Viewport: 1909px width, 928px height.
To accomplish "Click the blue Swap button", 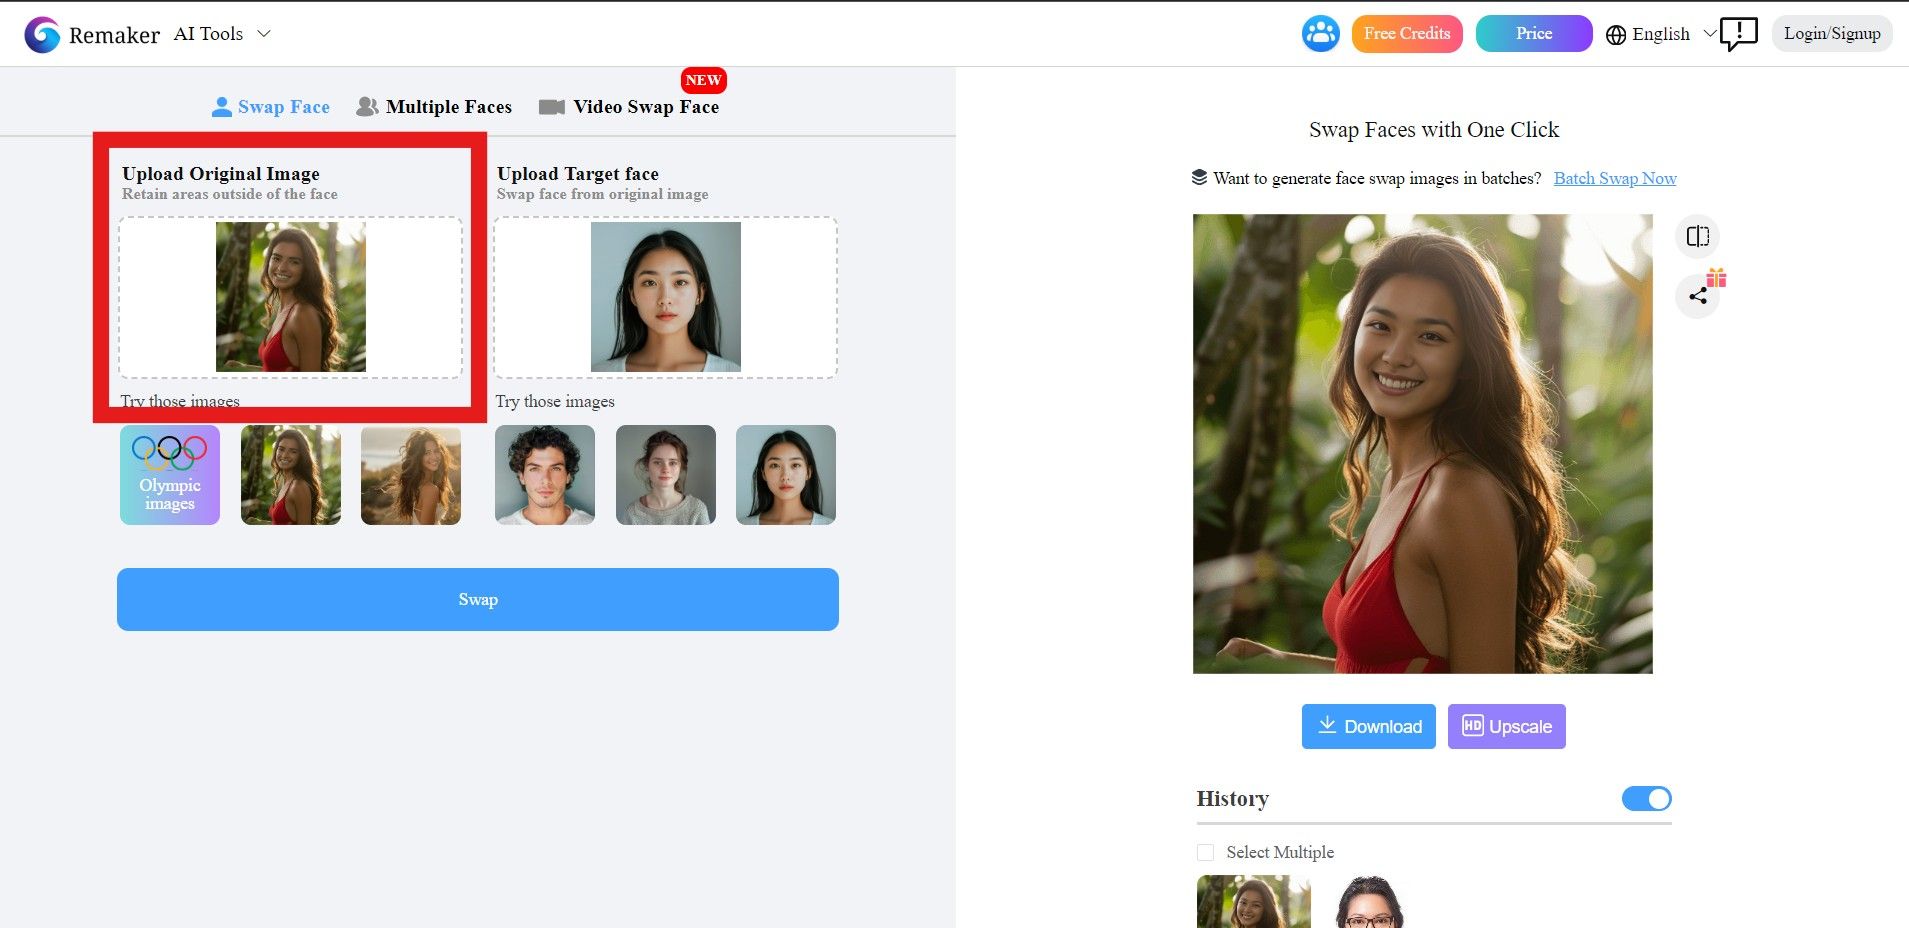I will coord(478,600).
